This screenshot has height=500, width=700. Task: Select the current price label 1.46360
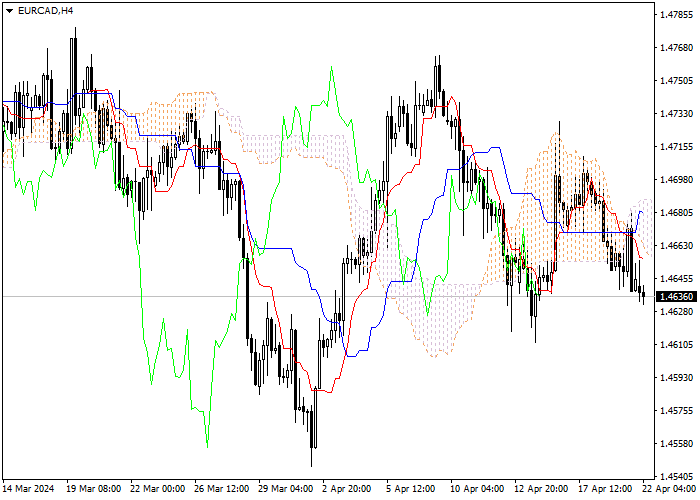[x=676, y=297]
